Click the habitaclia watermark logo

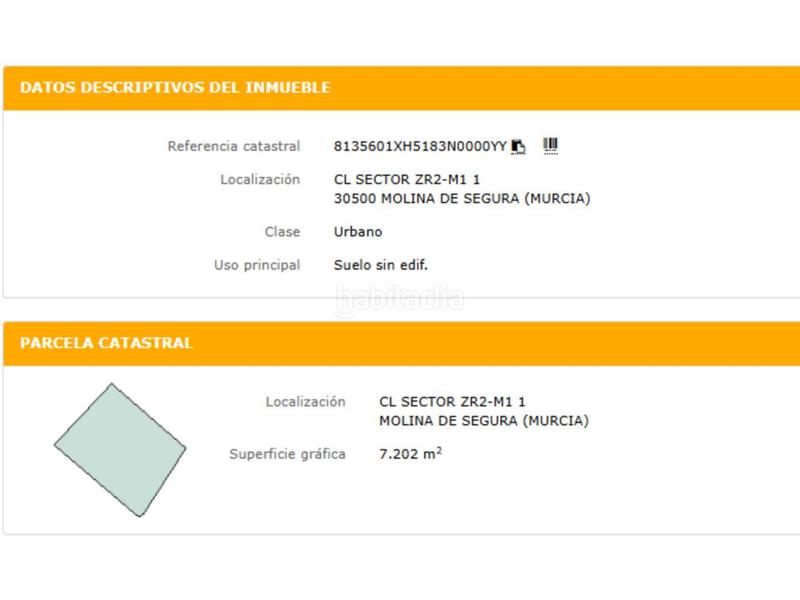coord(400,298)
